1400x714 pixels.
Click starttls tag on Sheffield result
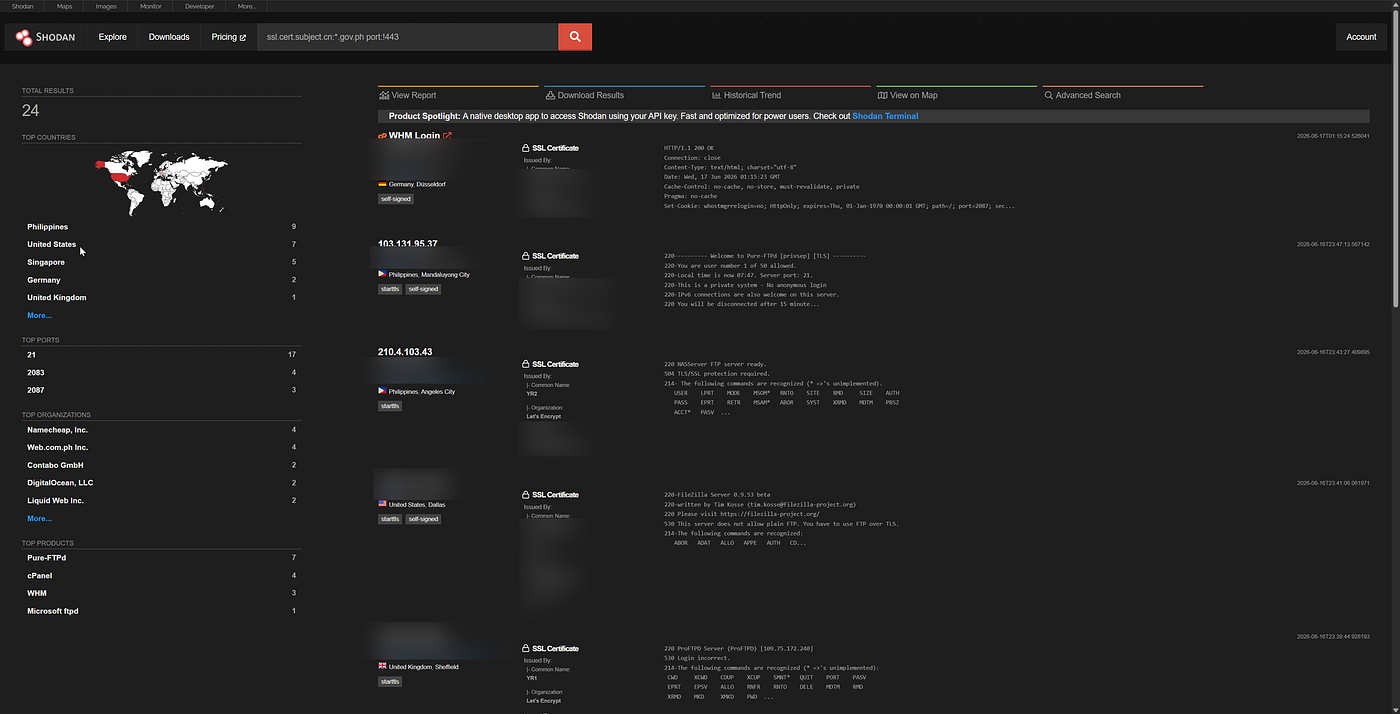click(390, 681)
